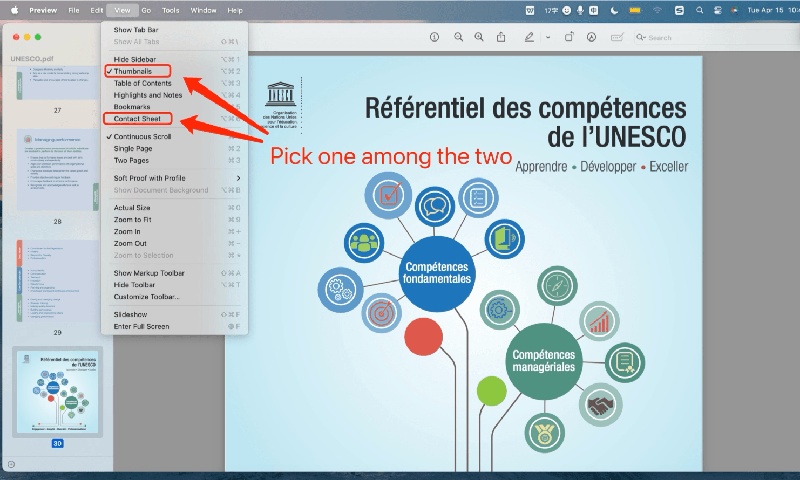Select Contact Sheet view

(174, 119)
